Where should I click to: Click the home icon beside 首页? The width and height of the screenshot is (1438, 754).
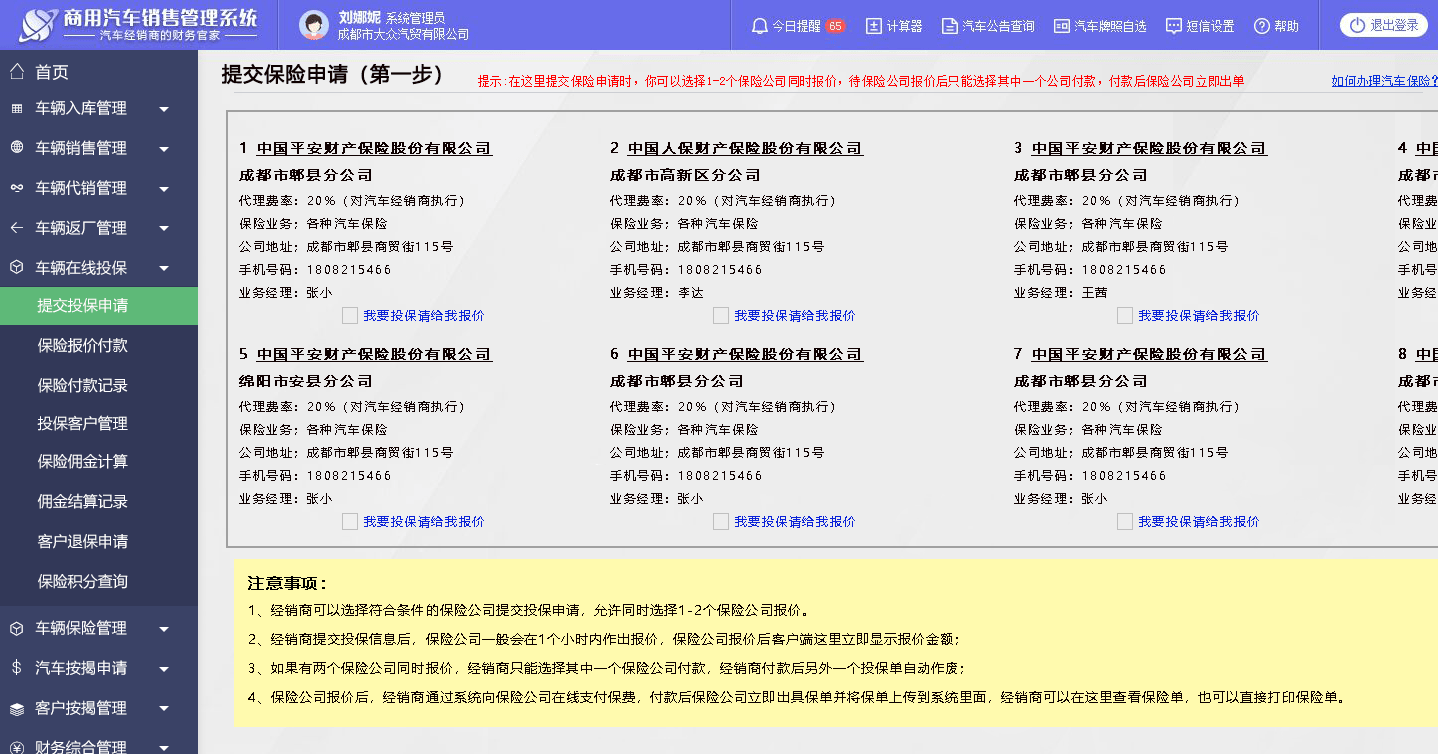pos(17,72)
